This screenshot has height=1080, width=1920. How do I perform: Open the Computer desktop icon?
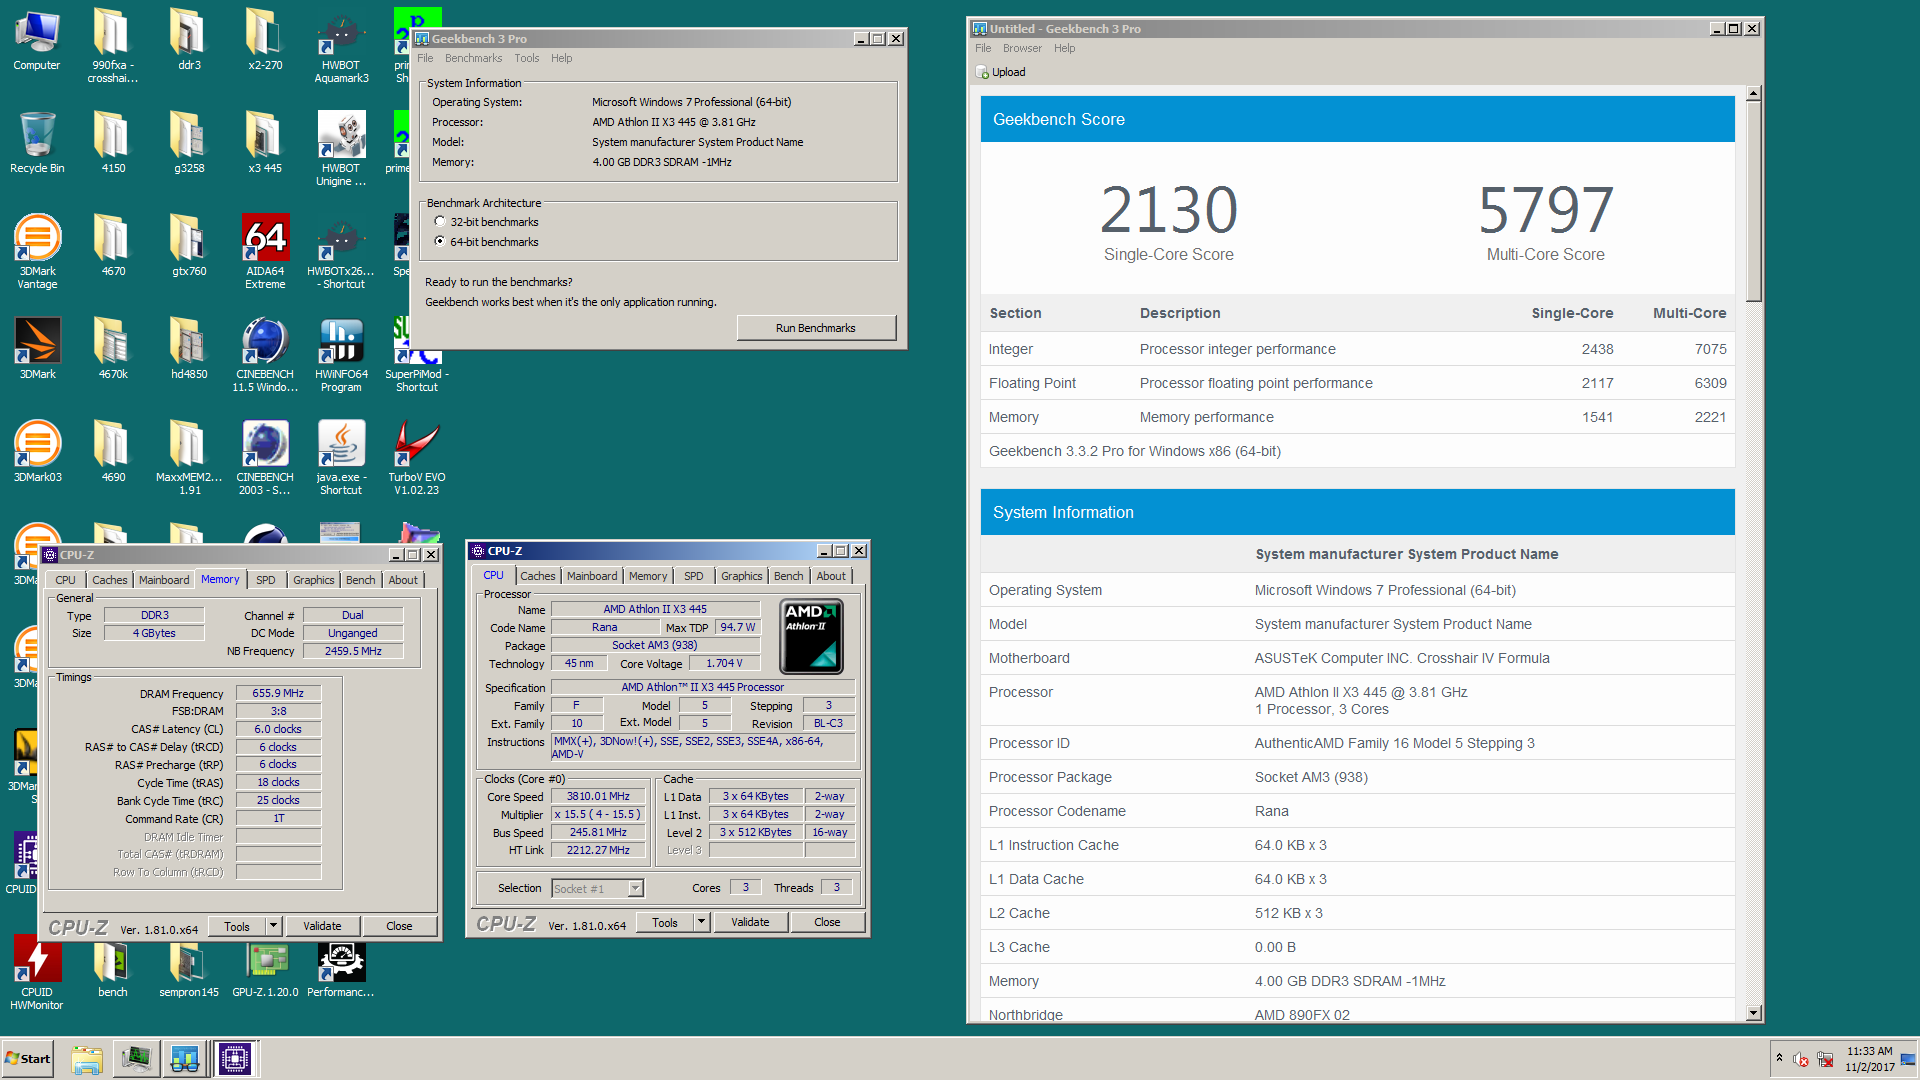(x=37, y=40)
